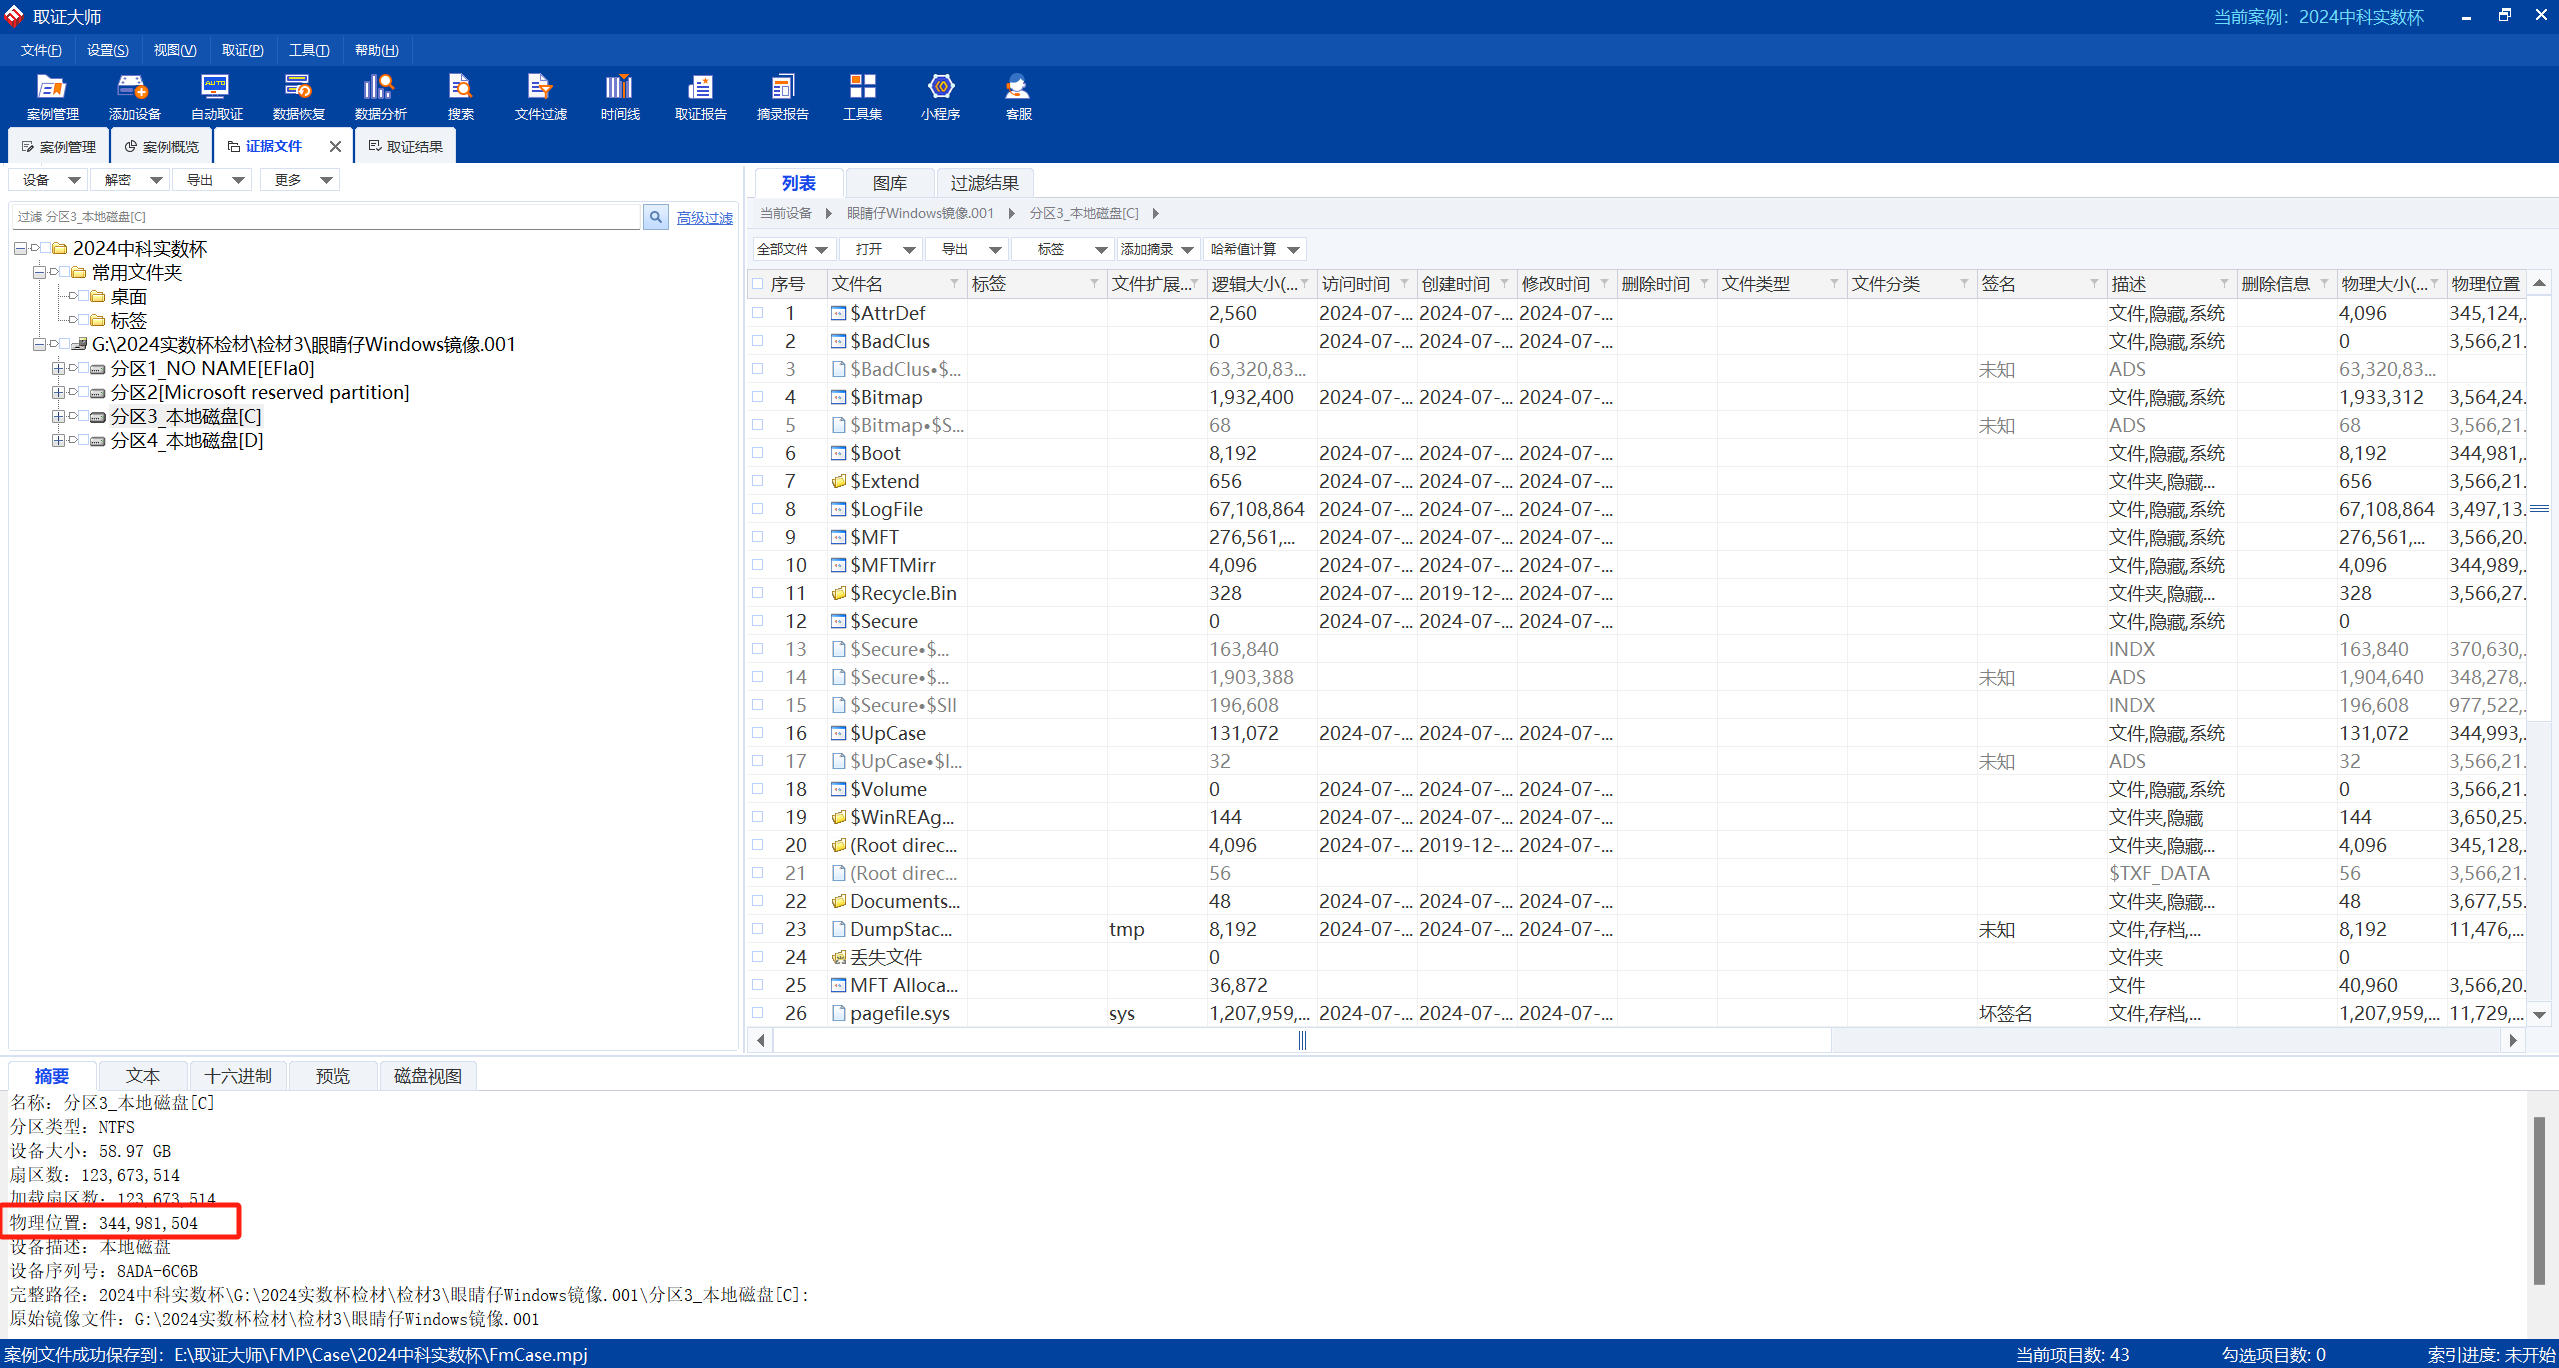
Task: Click the 取证大师 app logo
Action: [x=14, y=16]
